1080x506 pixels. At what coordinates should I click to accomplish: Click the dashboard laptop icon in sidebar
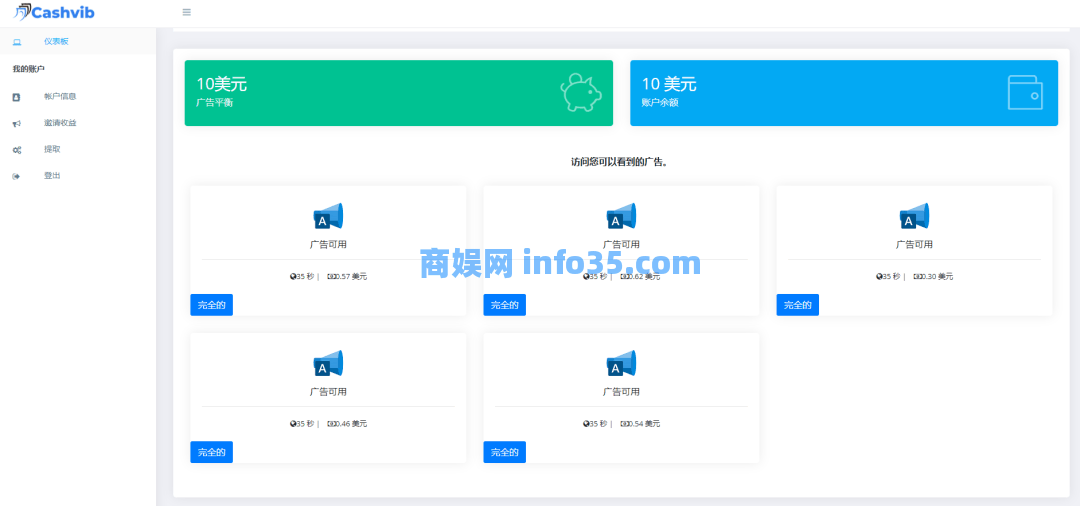point(17,42)
